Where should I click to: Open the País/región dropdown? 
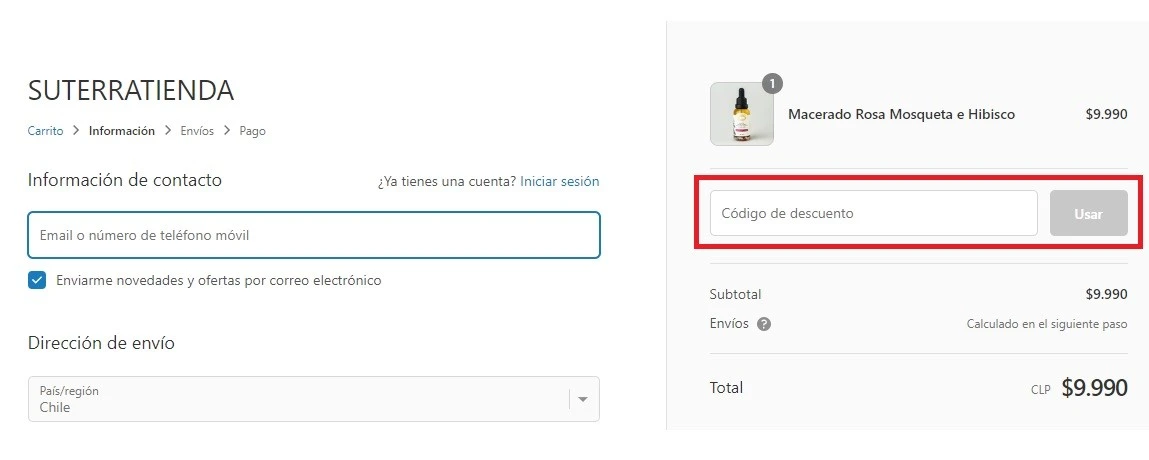pyautogui.click(x=300, y=399)
